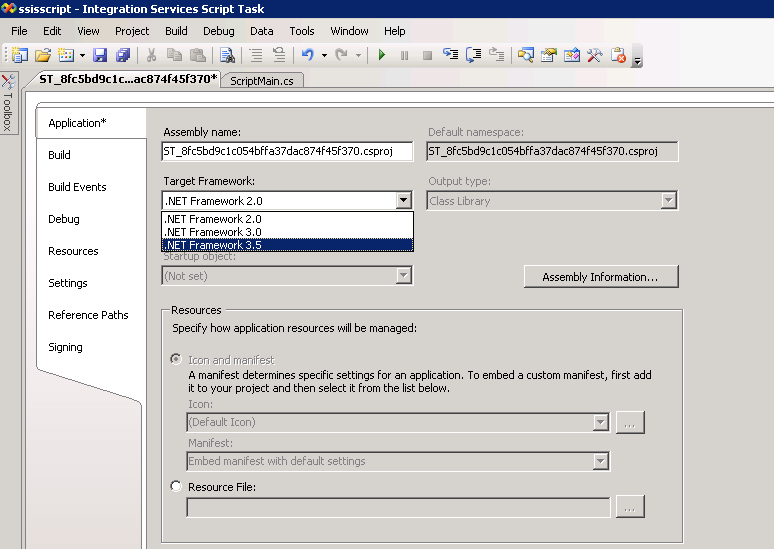The height and width of the screenshot is (549, 774).
Task: Click the Copy icon in toolbar
Action: pos(174,55)
